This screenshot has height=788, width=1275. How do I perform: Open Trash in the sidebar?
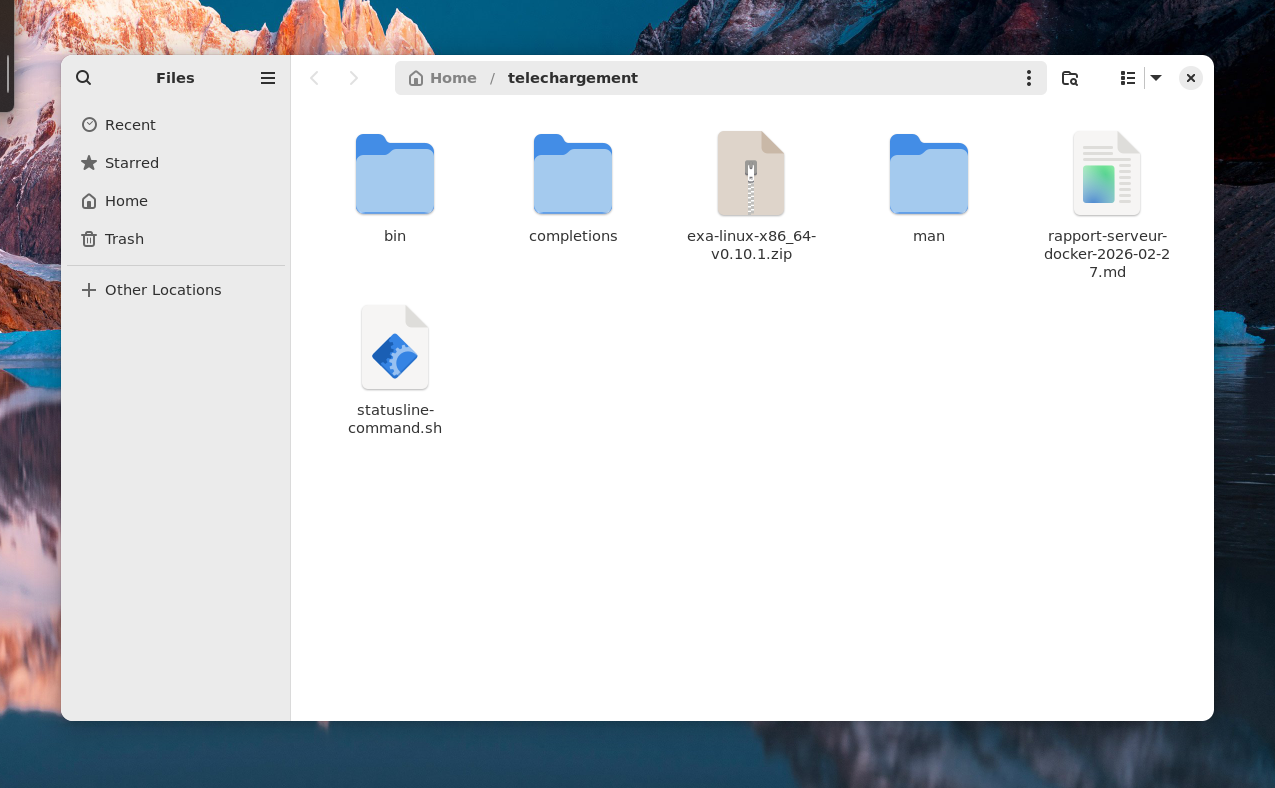(175, 239)
